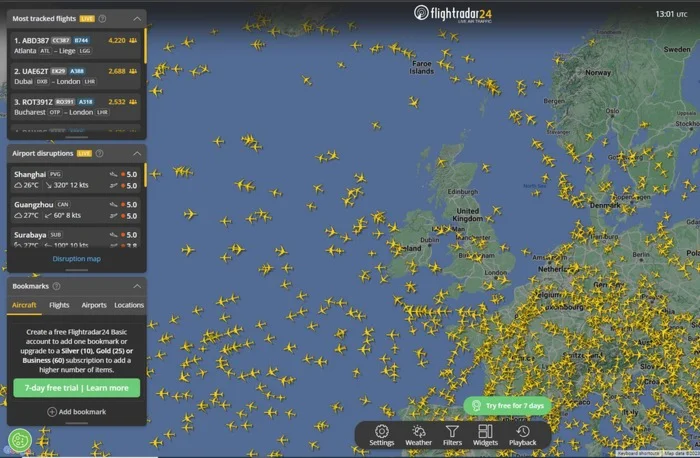Click viewers icon on UAE62T row
This screenshot has height=458, width=700.
tap(133, 71)
